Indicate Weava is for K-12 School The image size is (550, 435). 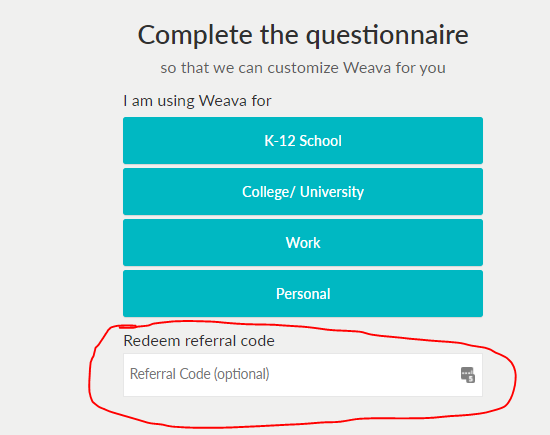303,141
